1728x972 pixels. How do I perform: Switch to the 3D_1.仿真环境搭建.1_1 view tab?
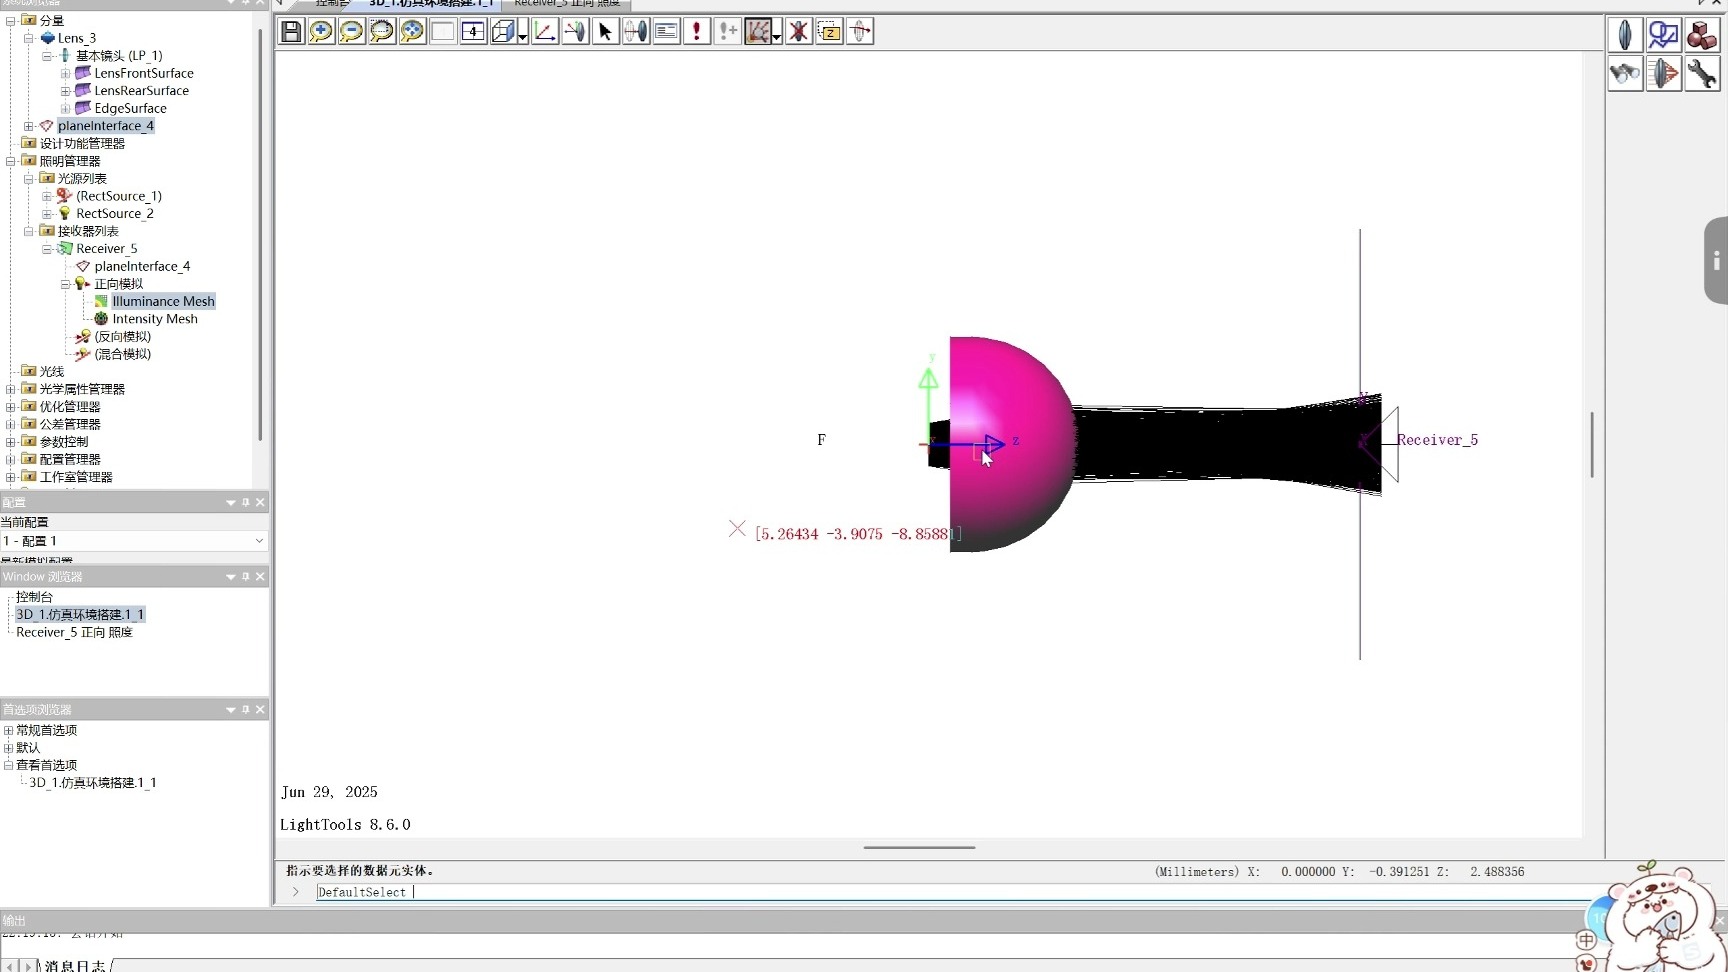(432, 4)
